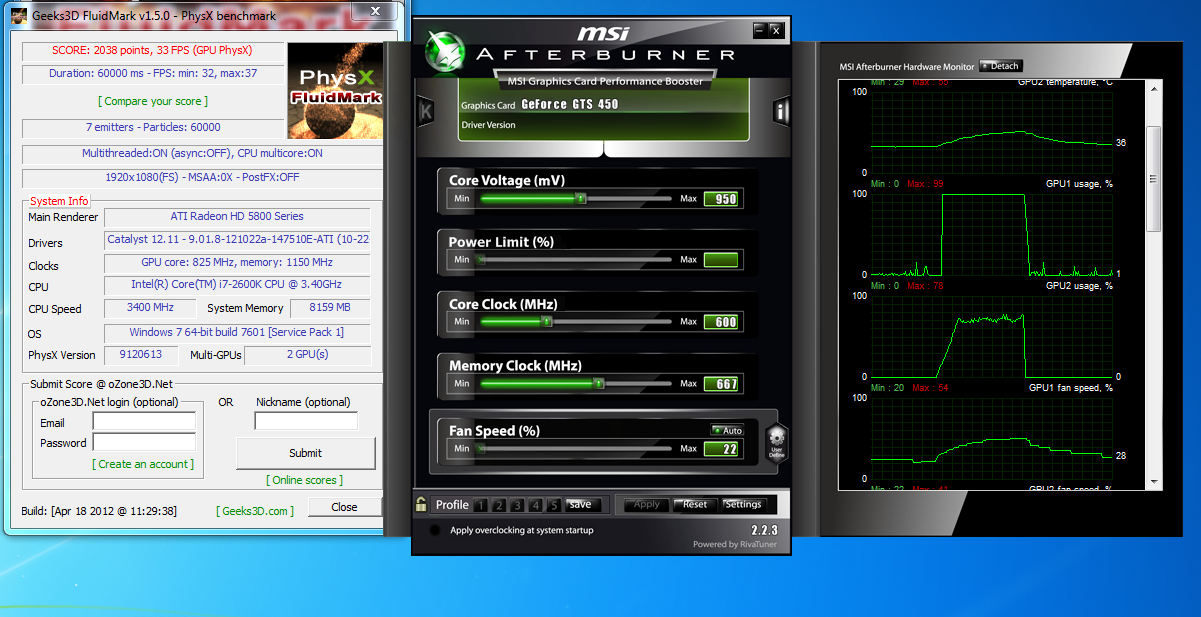Screen dimensions: 1201x617
Task: Click the Core Voltage value box 950
Action: tap(721, 199)
